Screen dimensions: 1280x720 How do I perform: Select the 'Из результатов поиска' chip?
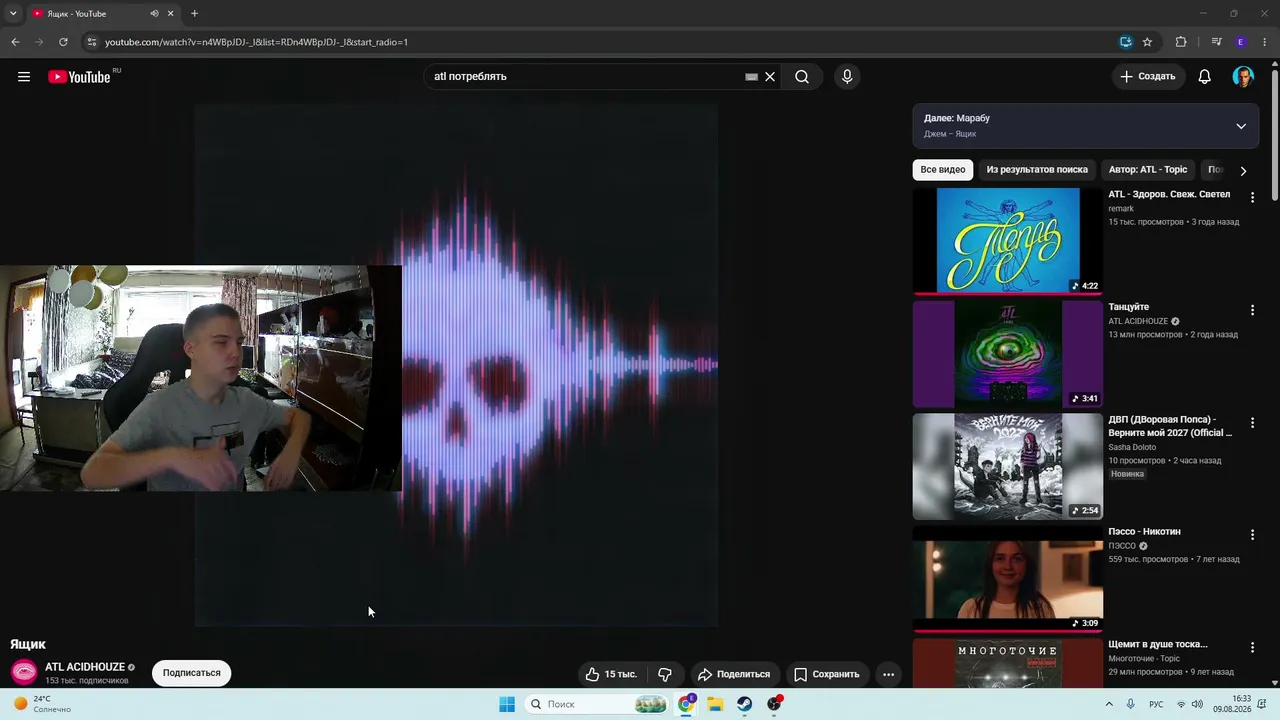(x=1037, y=170)
